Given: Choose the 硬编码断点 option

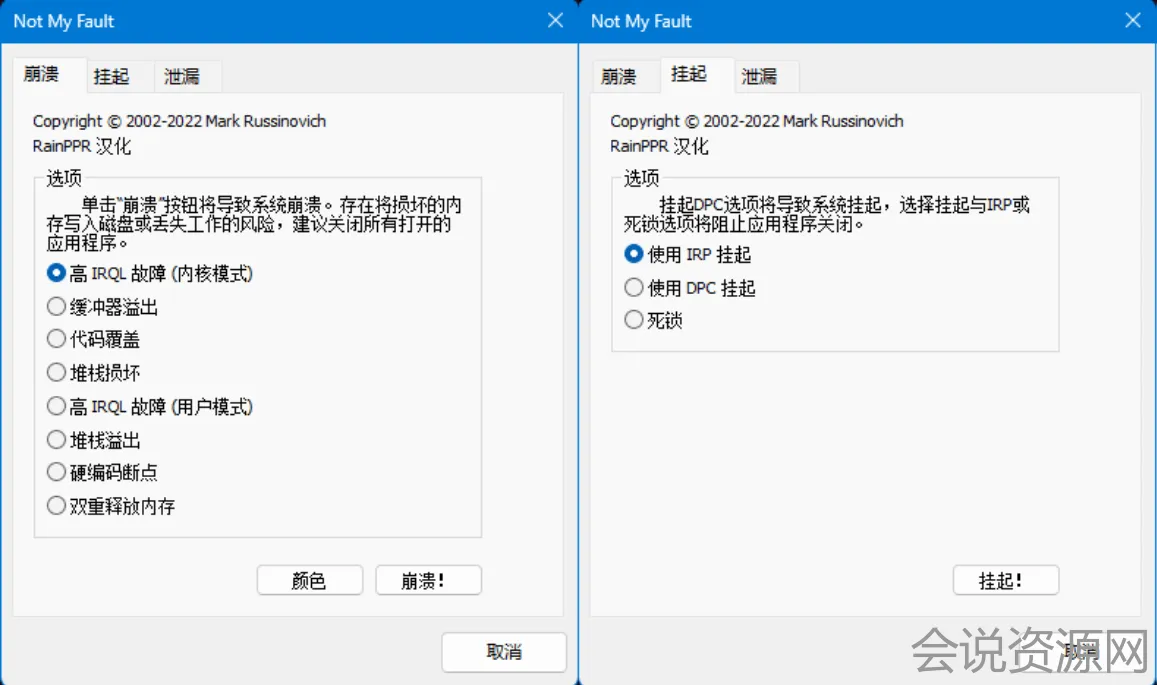Looking at the screenshot, I should [x=57, y=473].
